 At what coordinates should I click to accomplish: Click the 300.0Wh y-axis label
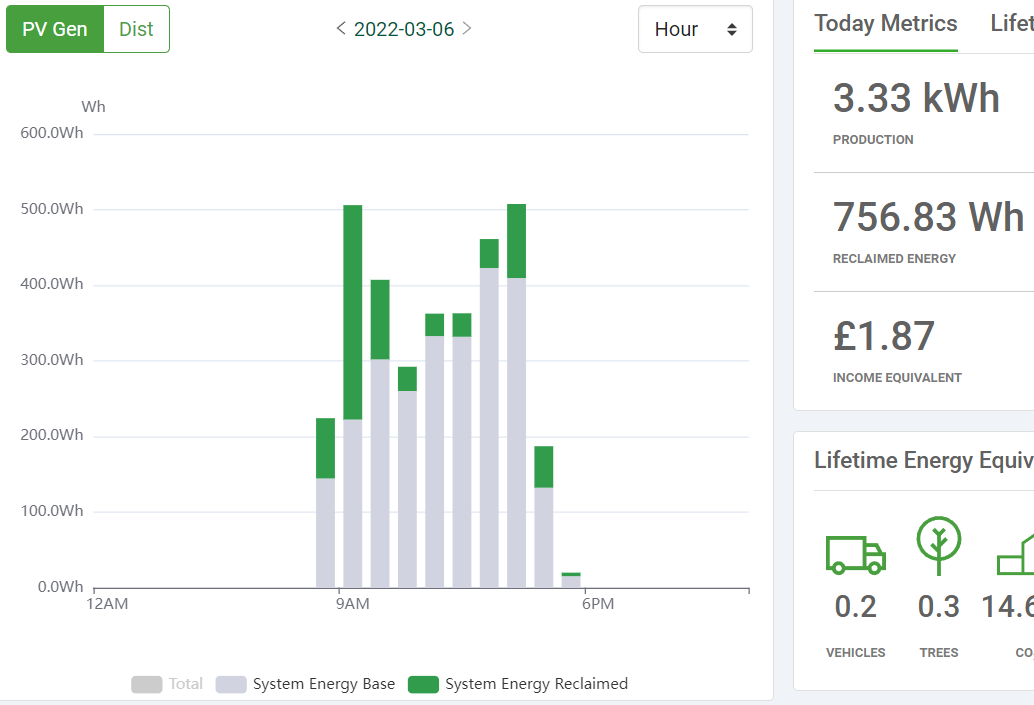click(x=52, y=359)
